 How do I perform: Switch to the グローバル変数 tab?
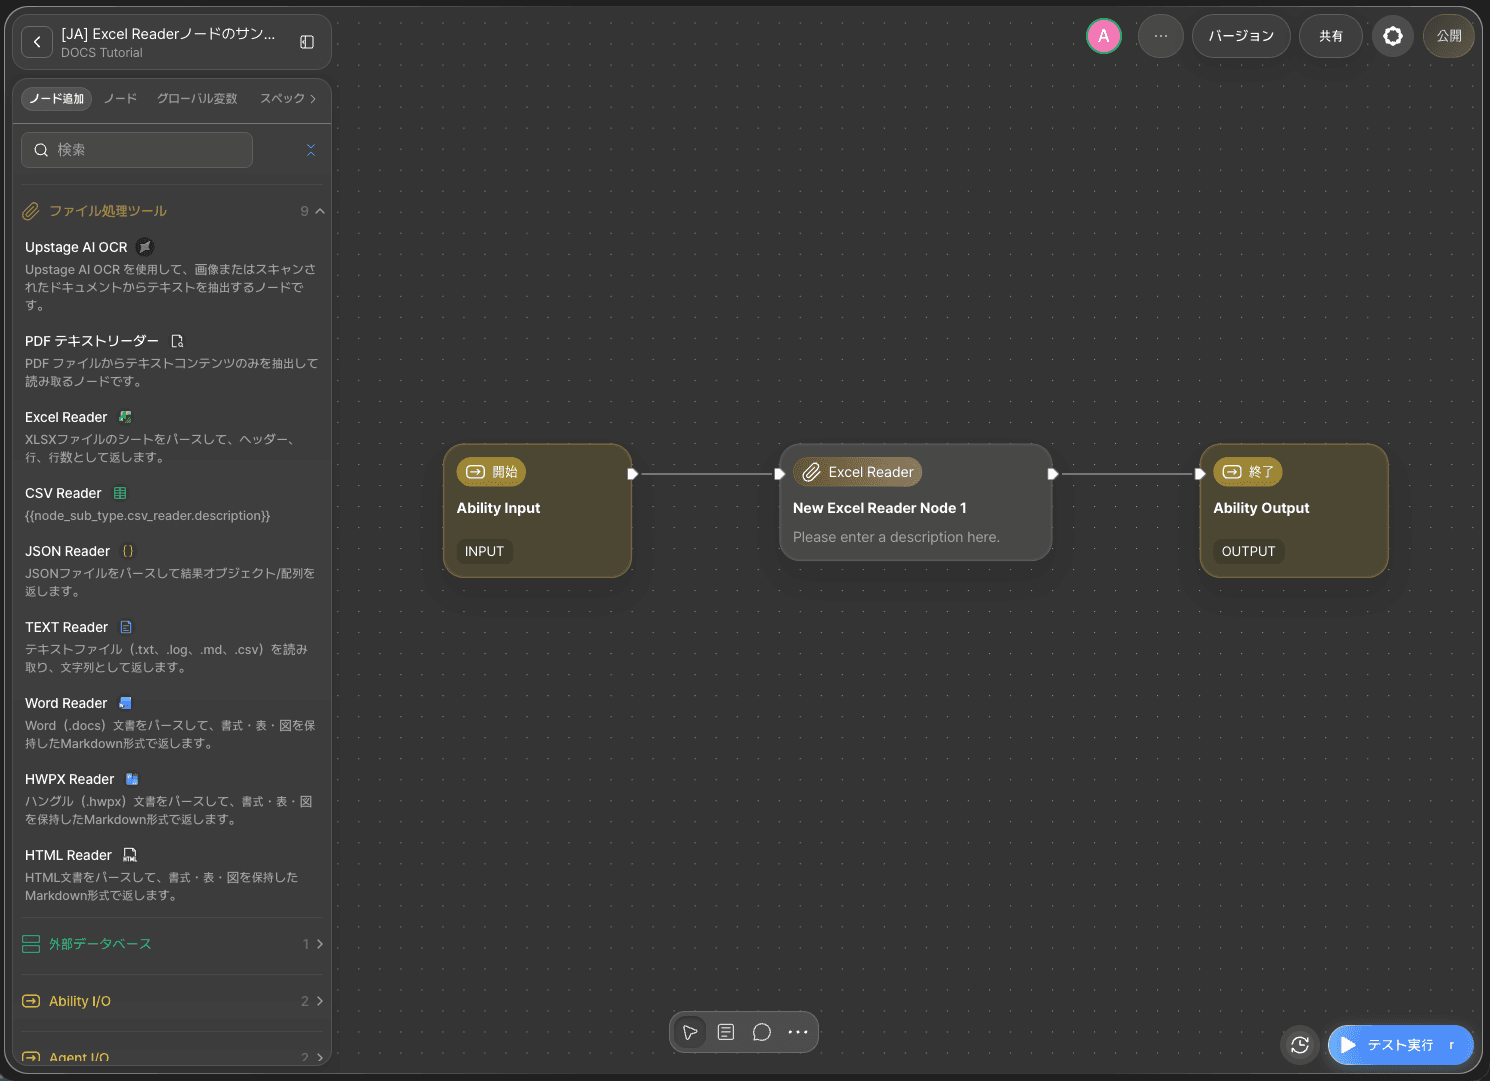coord(197,99)
